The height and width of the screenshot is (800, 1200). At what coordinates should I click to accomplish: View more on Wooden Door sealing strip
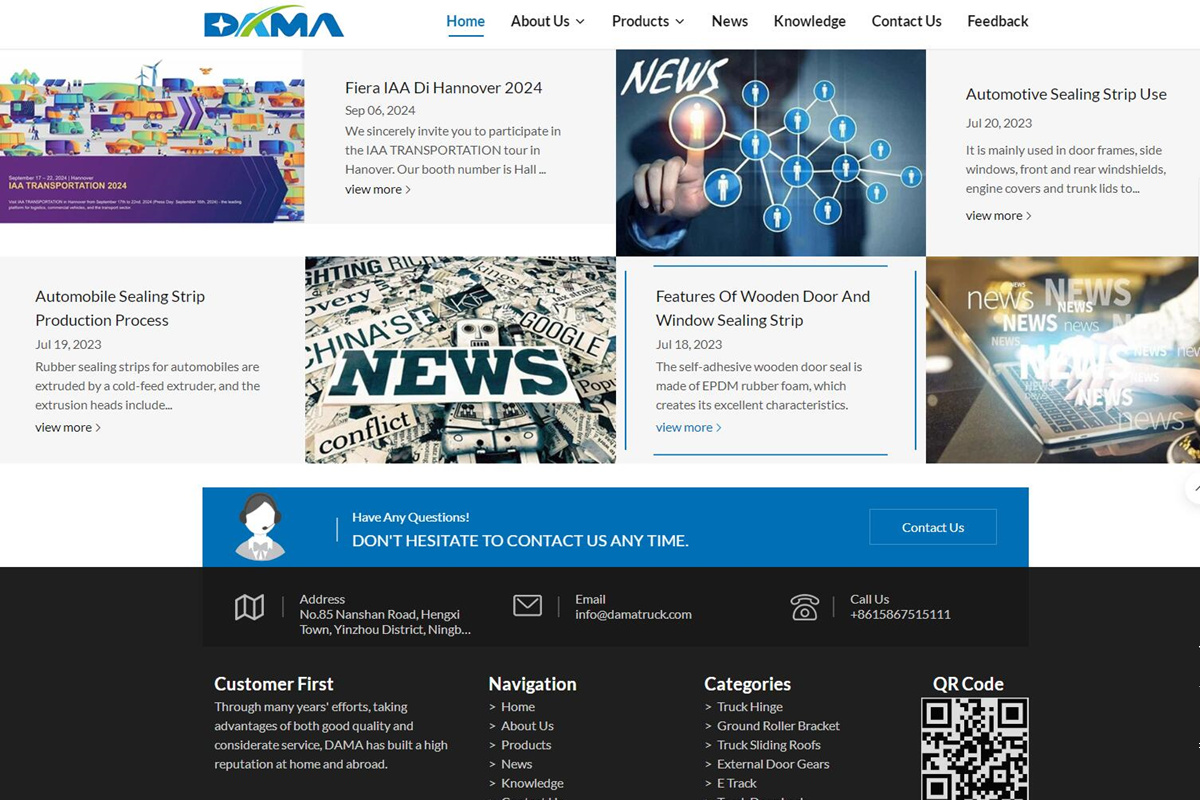point(689,427)
